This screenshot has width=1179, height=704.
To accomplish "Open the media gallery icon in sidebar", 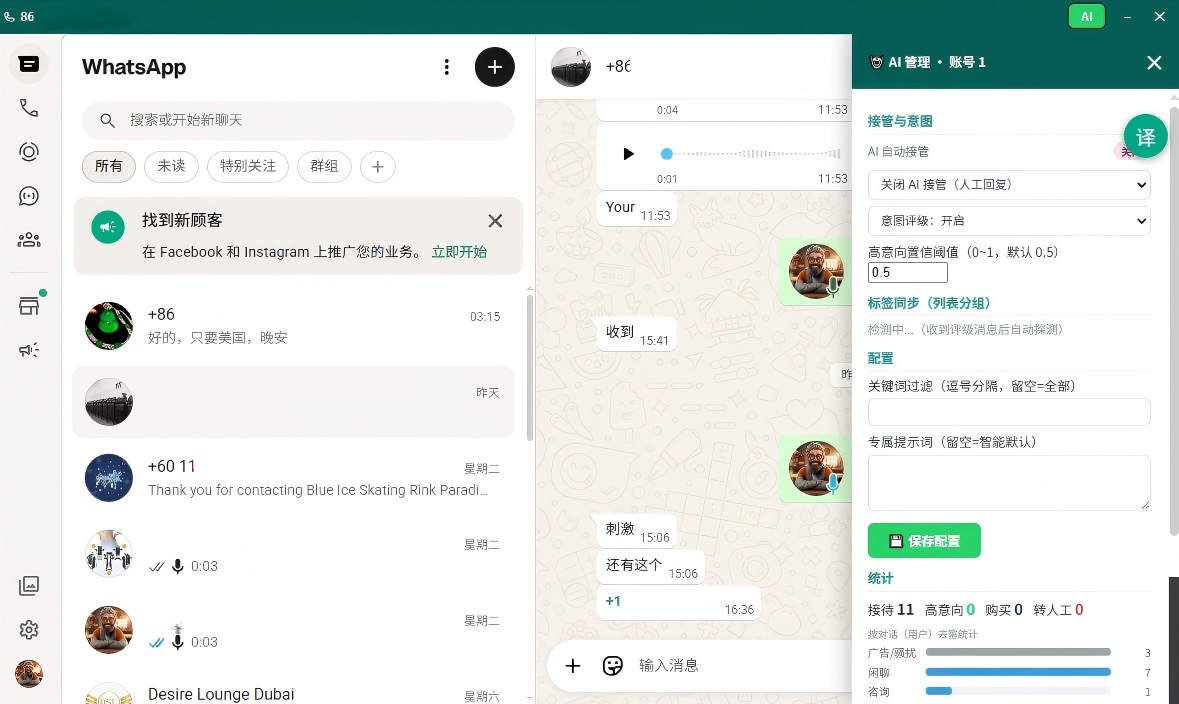I will coord(29,586).
